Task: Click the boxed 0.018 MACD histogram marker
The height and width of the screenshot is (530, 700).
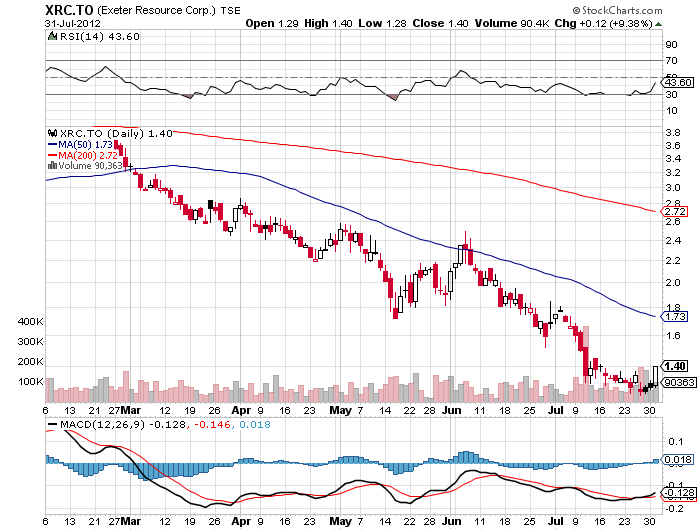Action: [x=678, y=459]
